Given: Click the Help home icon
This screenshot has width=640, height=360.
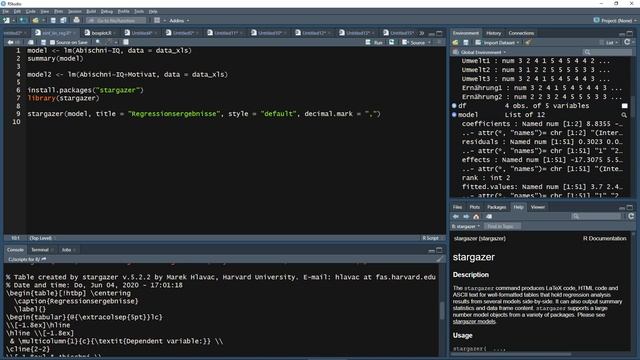Looking at the screenshot, I should click(x=476, y=216).
